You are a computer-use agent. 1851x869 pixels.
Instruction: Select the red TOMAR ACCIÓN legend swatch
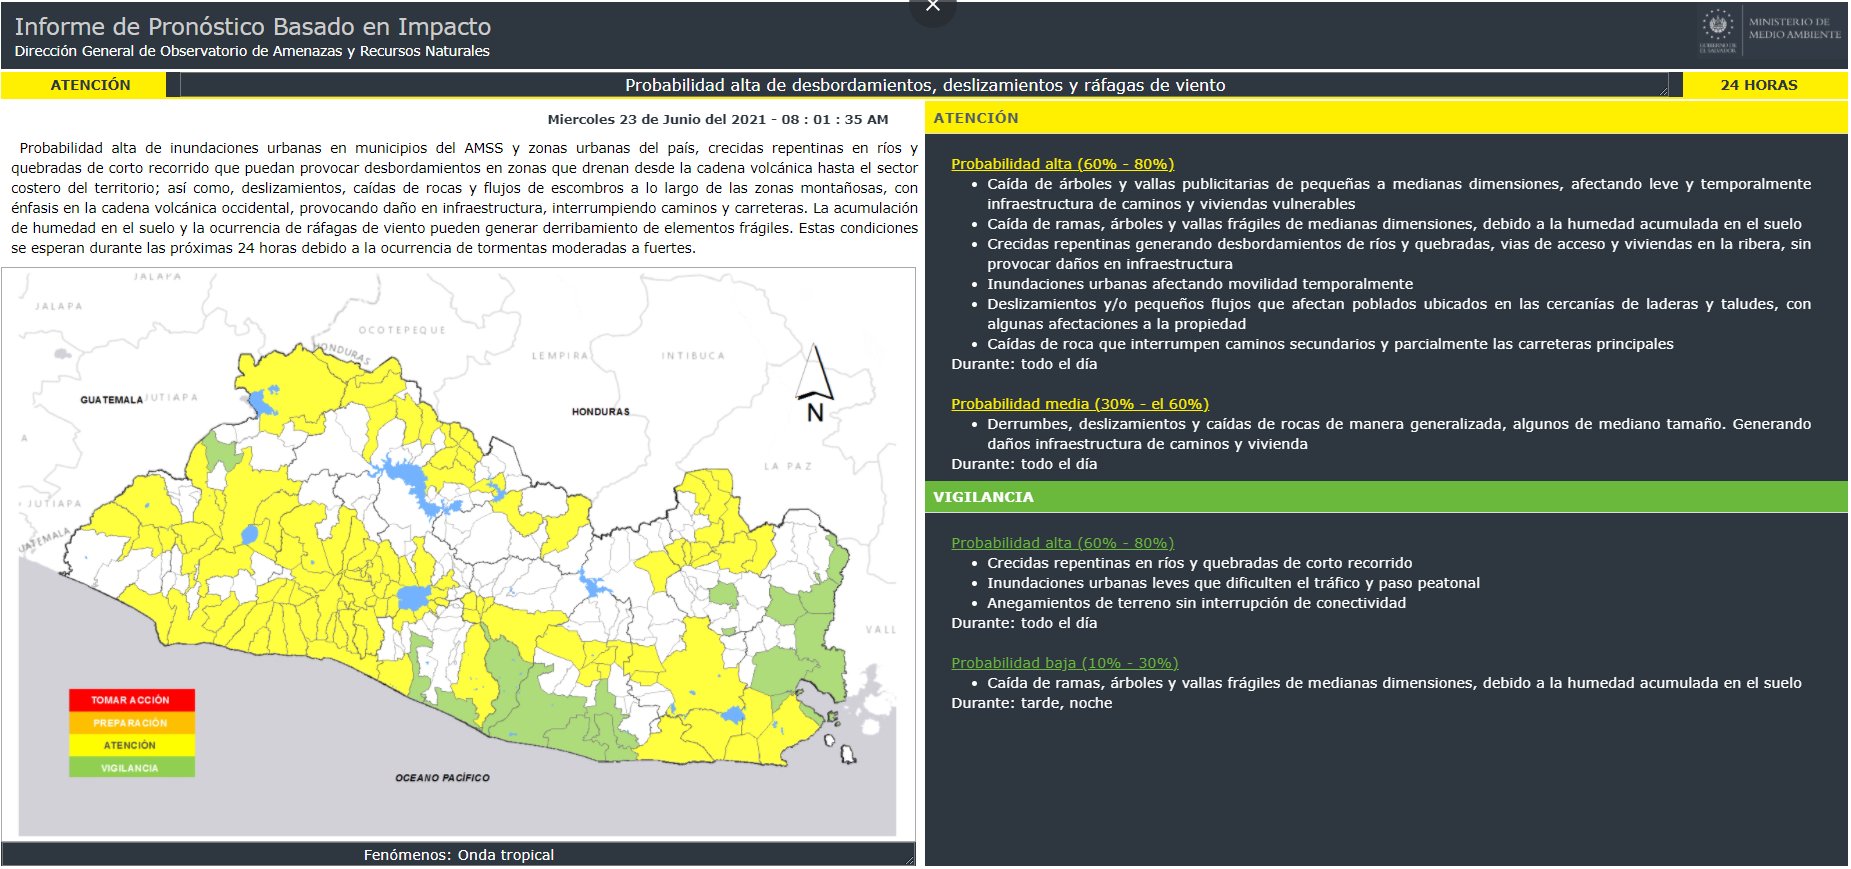[131, 700]
